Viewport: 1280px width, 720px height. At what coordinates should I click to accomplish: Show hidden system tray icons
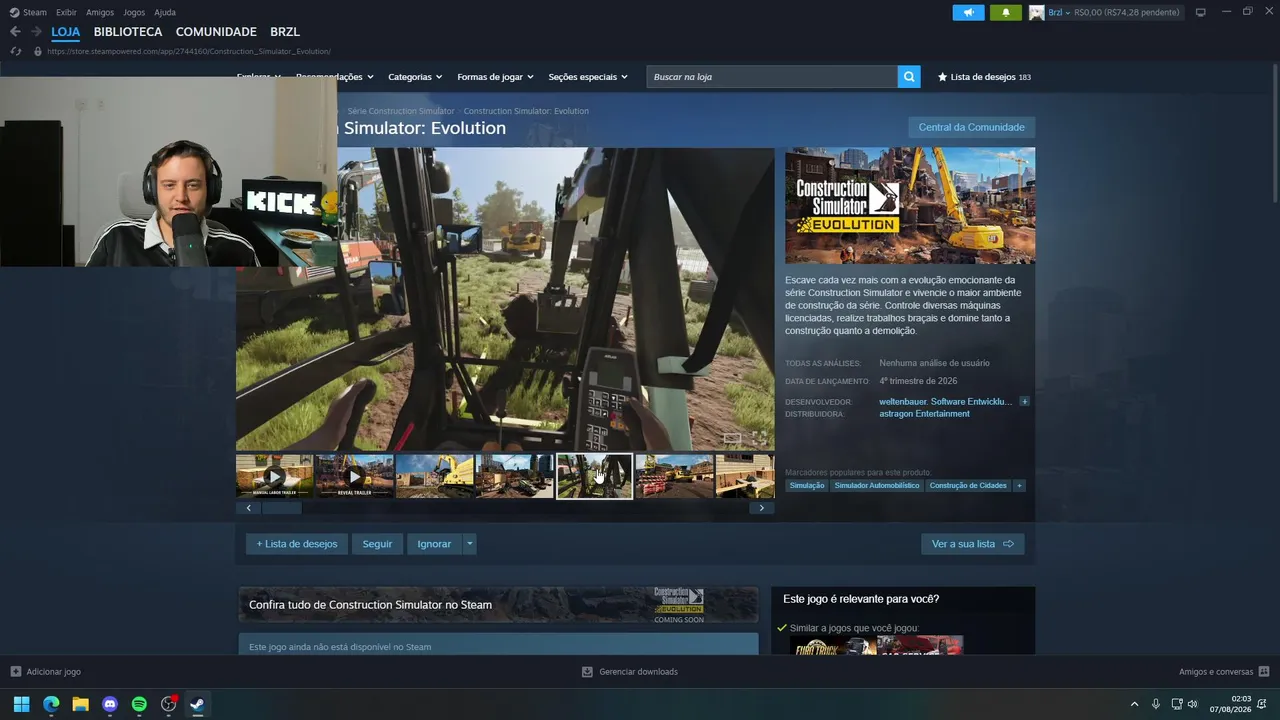coord(1134,704)
